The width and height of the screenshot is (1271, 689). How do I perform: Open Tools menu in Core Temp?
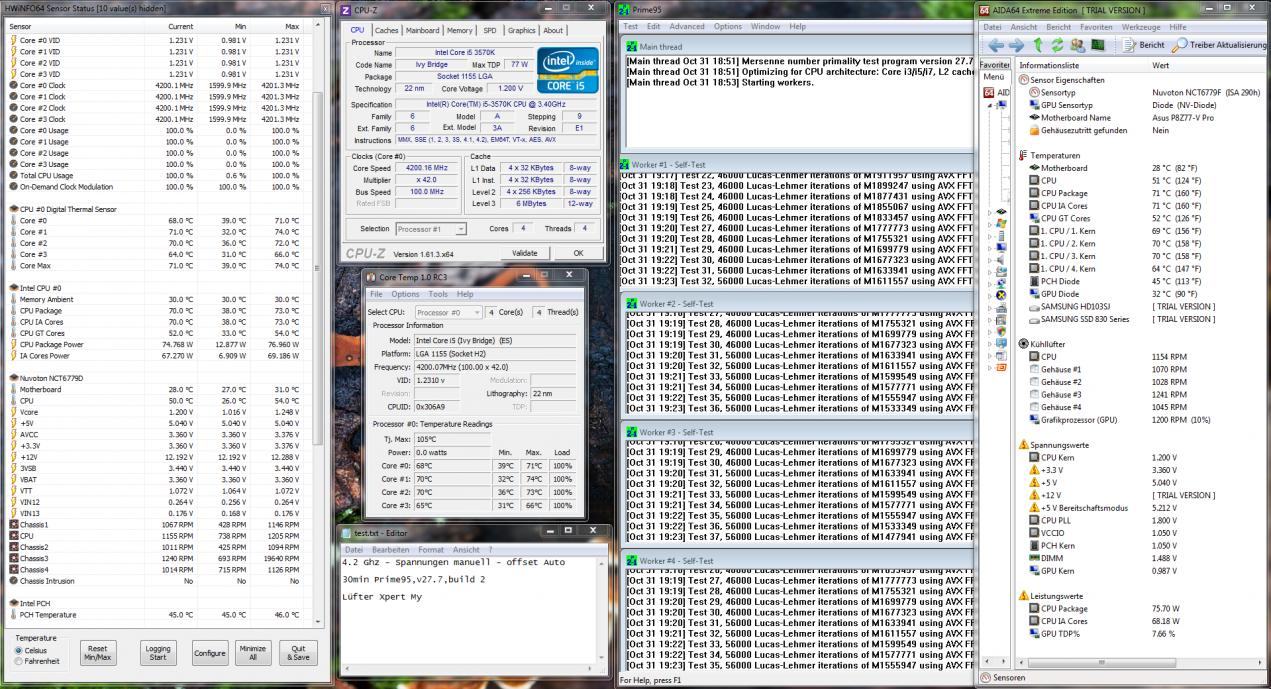pos(438,294)
